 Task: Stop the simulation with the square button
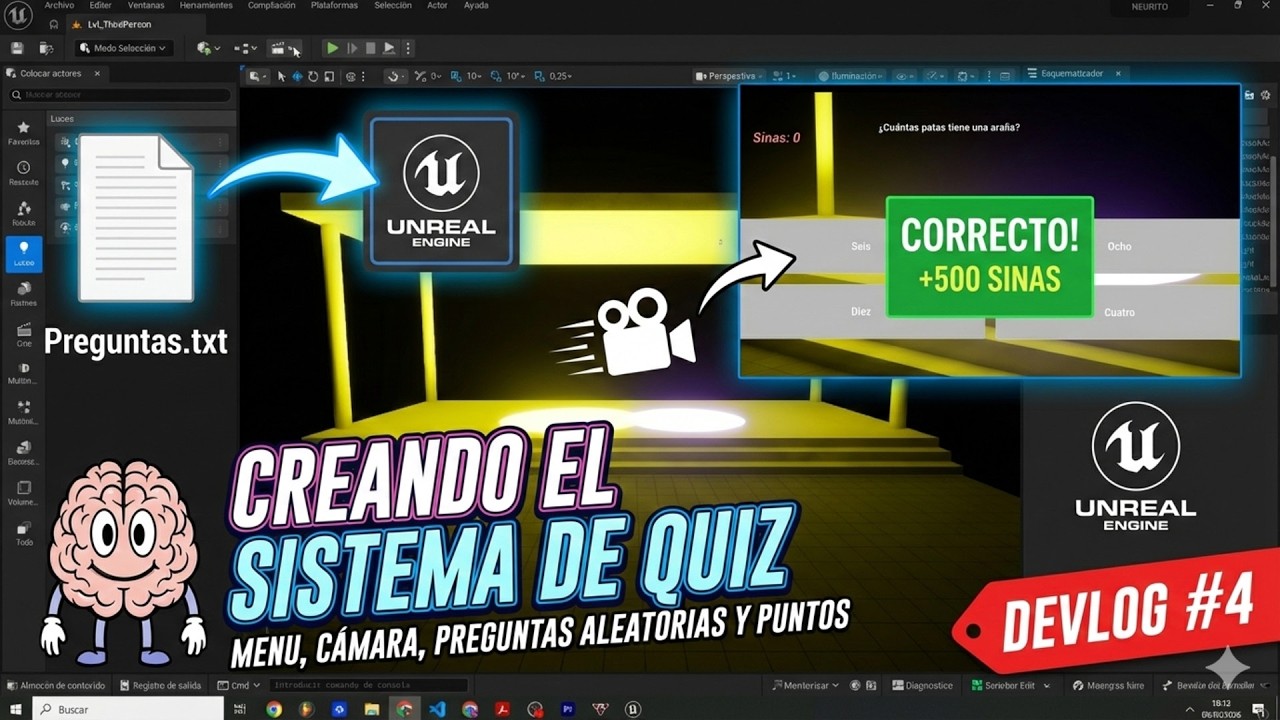[x=370, y=48]
